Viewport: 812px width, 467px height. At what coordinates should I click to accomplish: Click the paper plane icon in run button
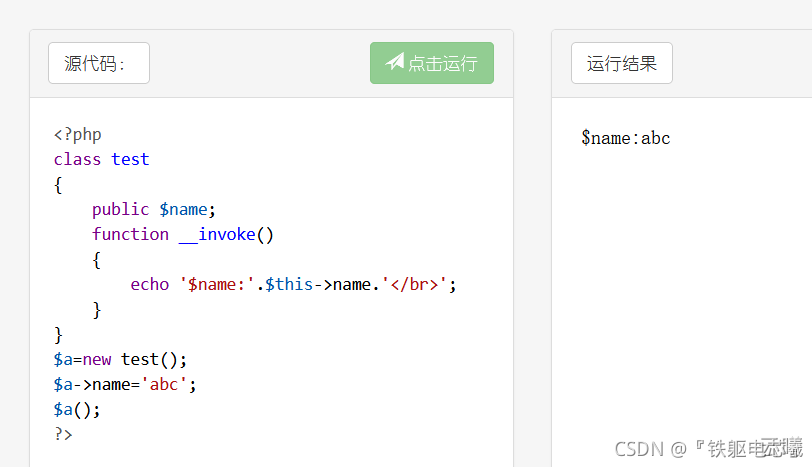[395, 62]
